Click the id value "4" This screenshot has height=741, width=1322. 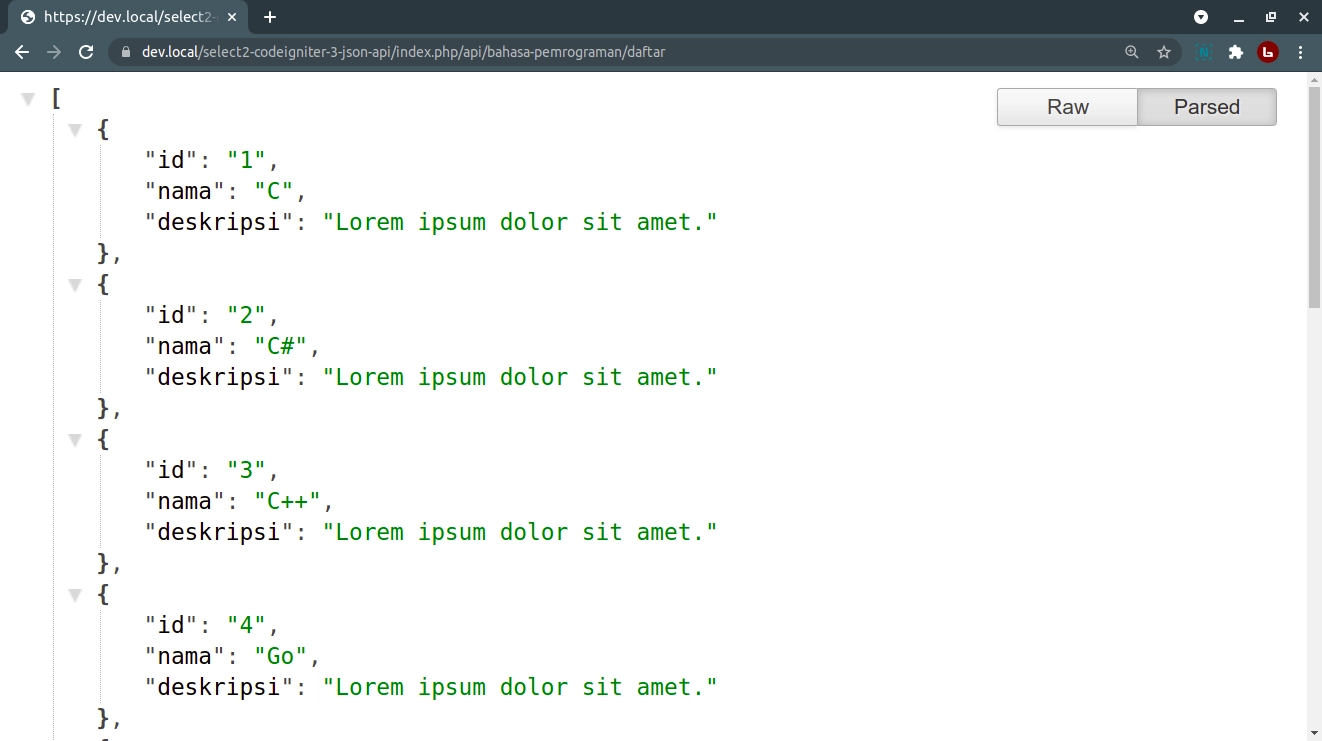point(247,625)
